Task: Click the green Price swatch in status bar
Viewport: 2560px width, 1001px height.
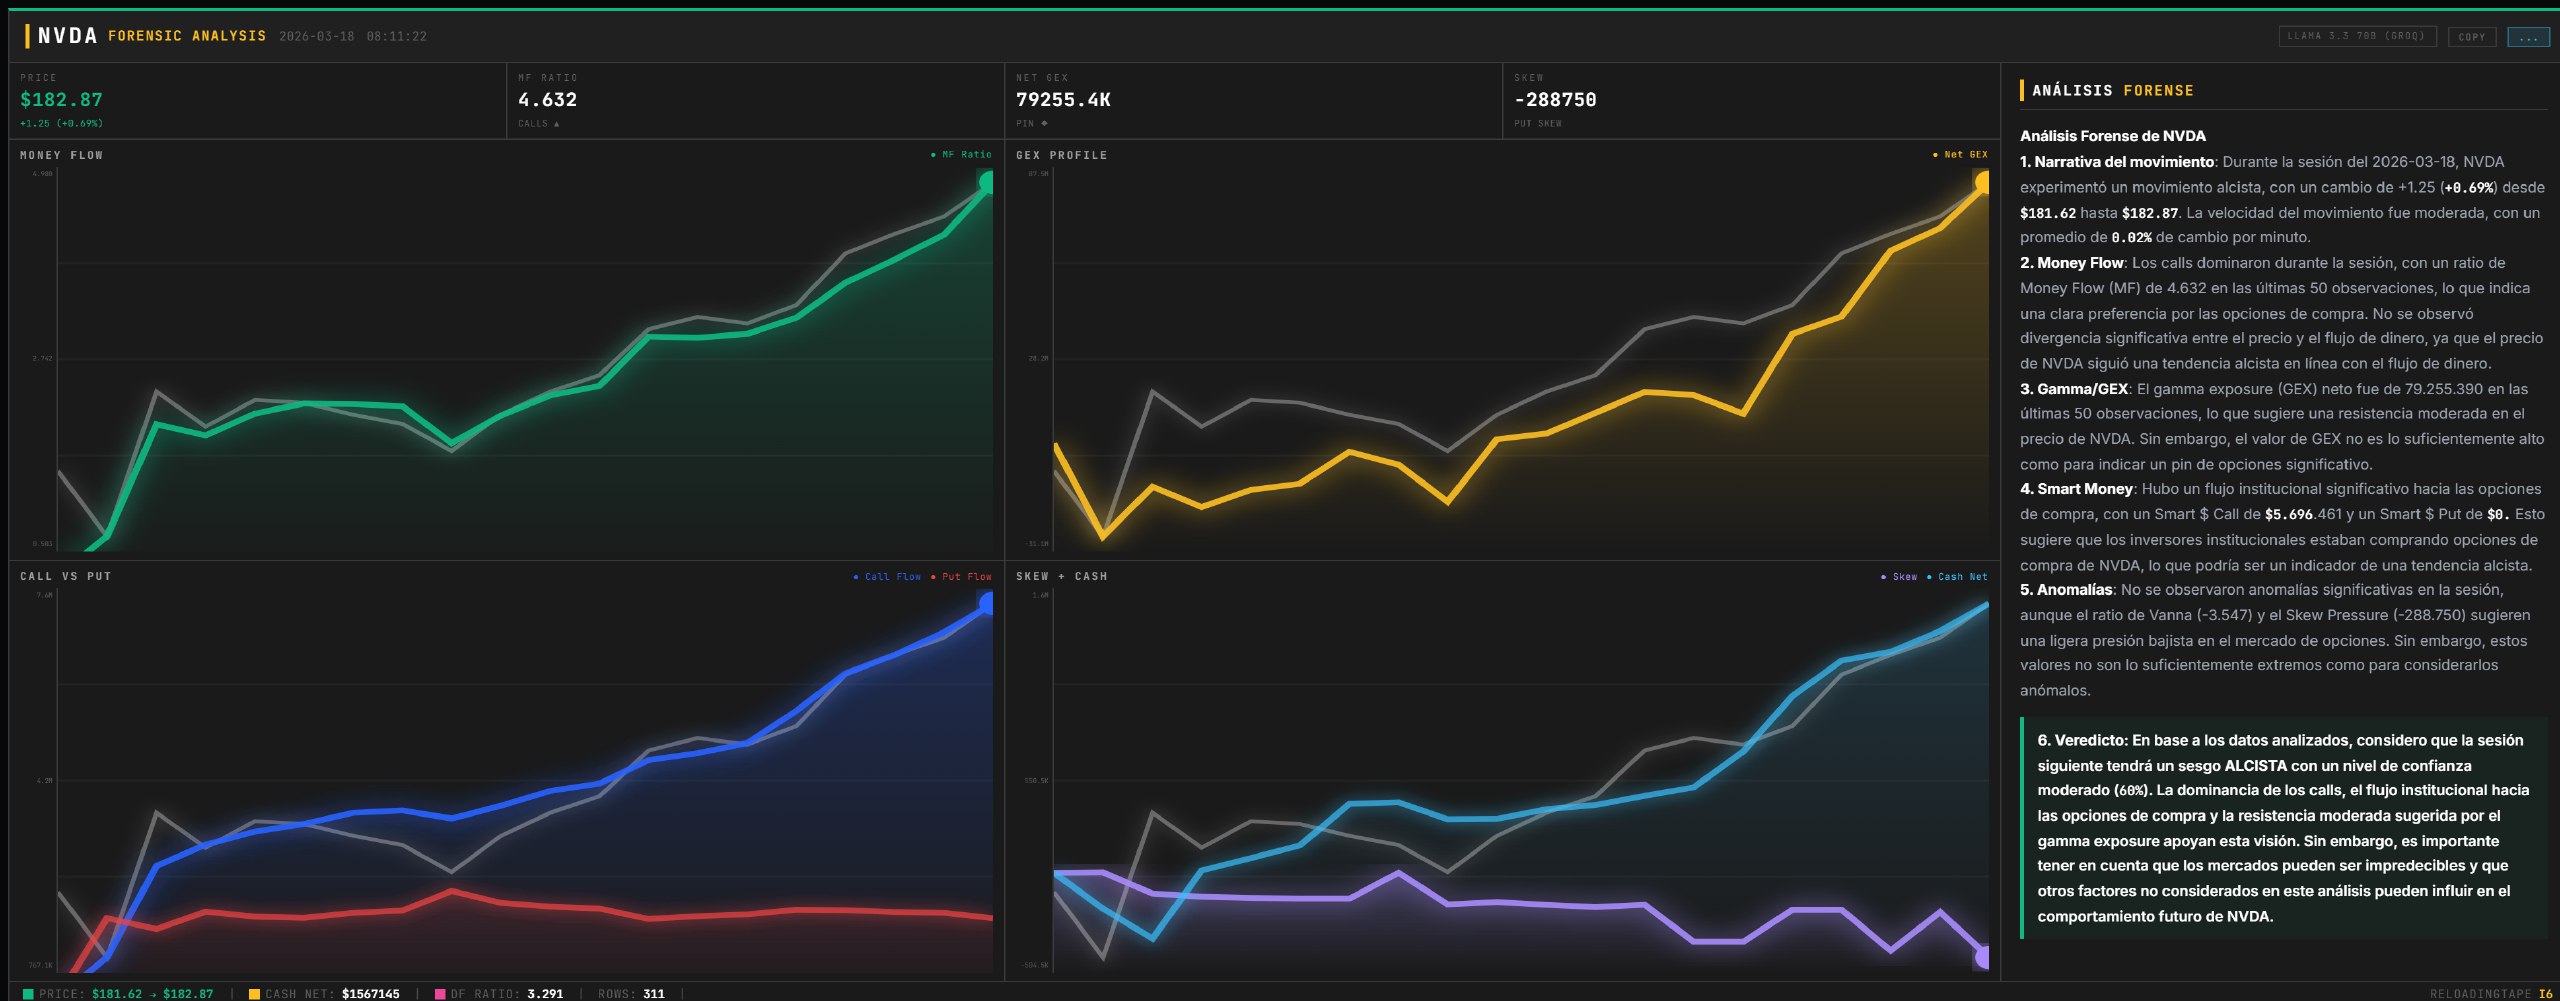Action: (x=28, y=994)
